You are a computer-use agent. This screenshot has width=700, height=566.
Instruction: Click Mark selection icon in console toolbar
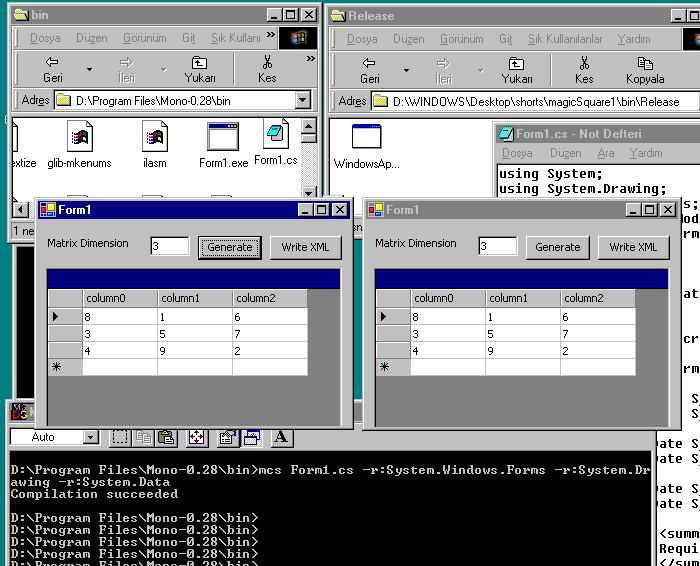(x=120, y=437)
